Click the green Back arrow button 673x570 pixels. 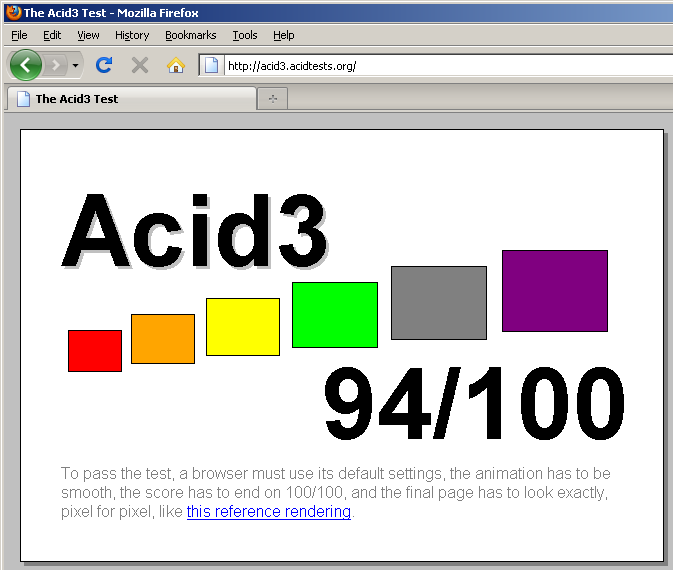pos(25,65)
